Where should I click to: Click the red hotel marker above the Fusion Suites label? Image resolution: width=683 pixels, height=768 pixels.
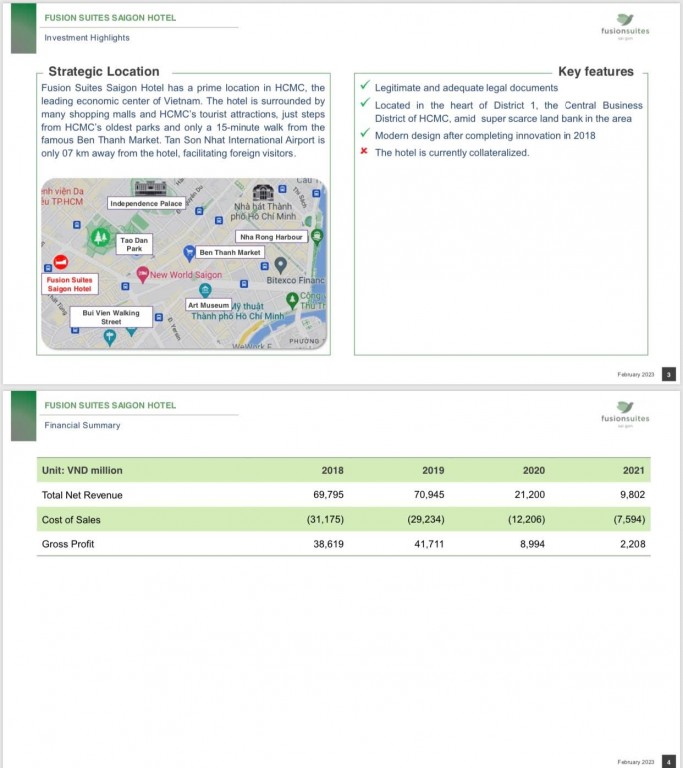click(x=61, y=263)
